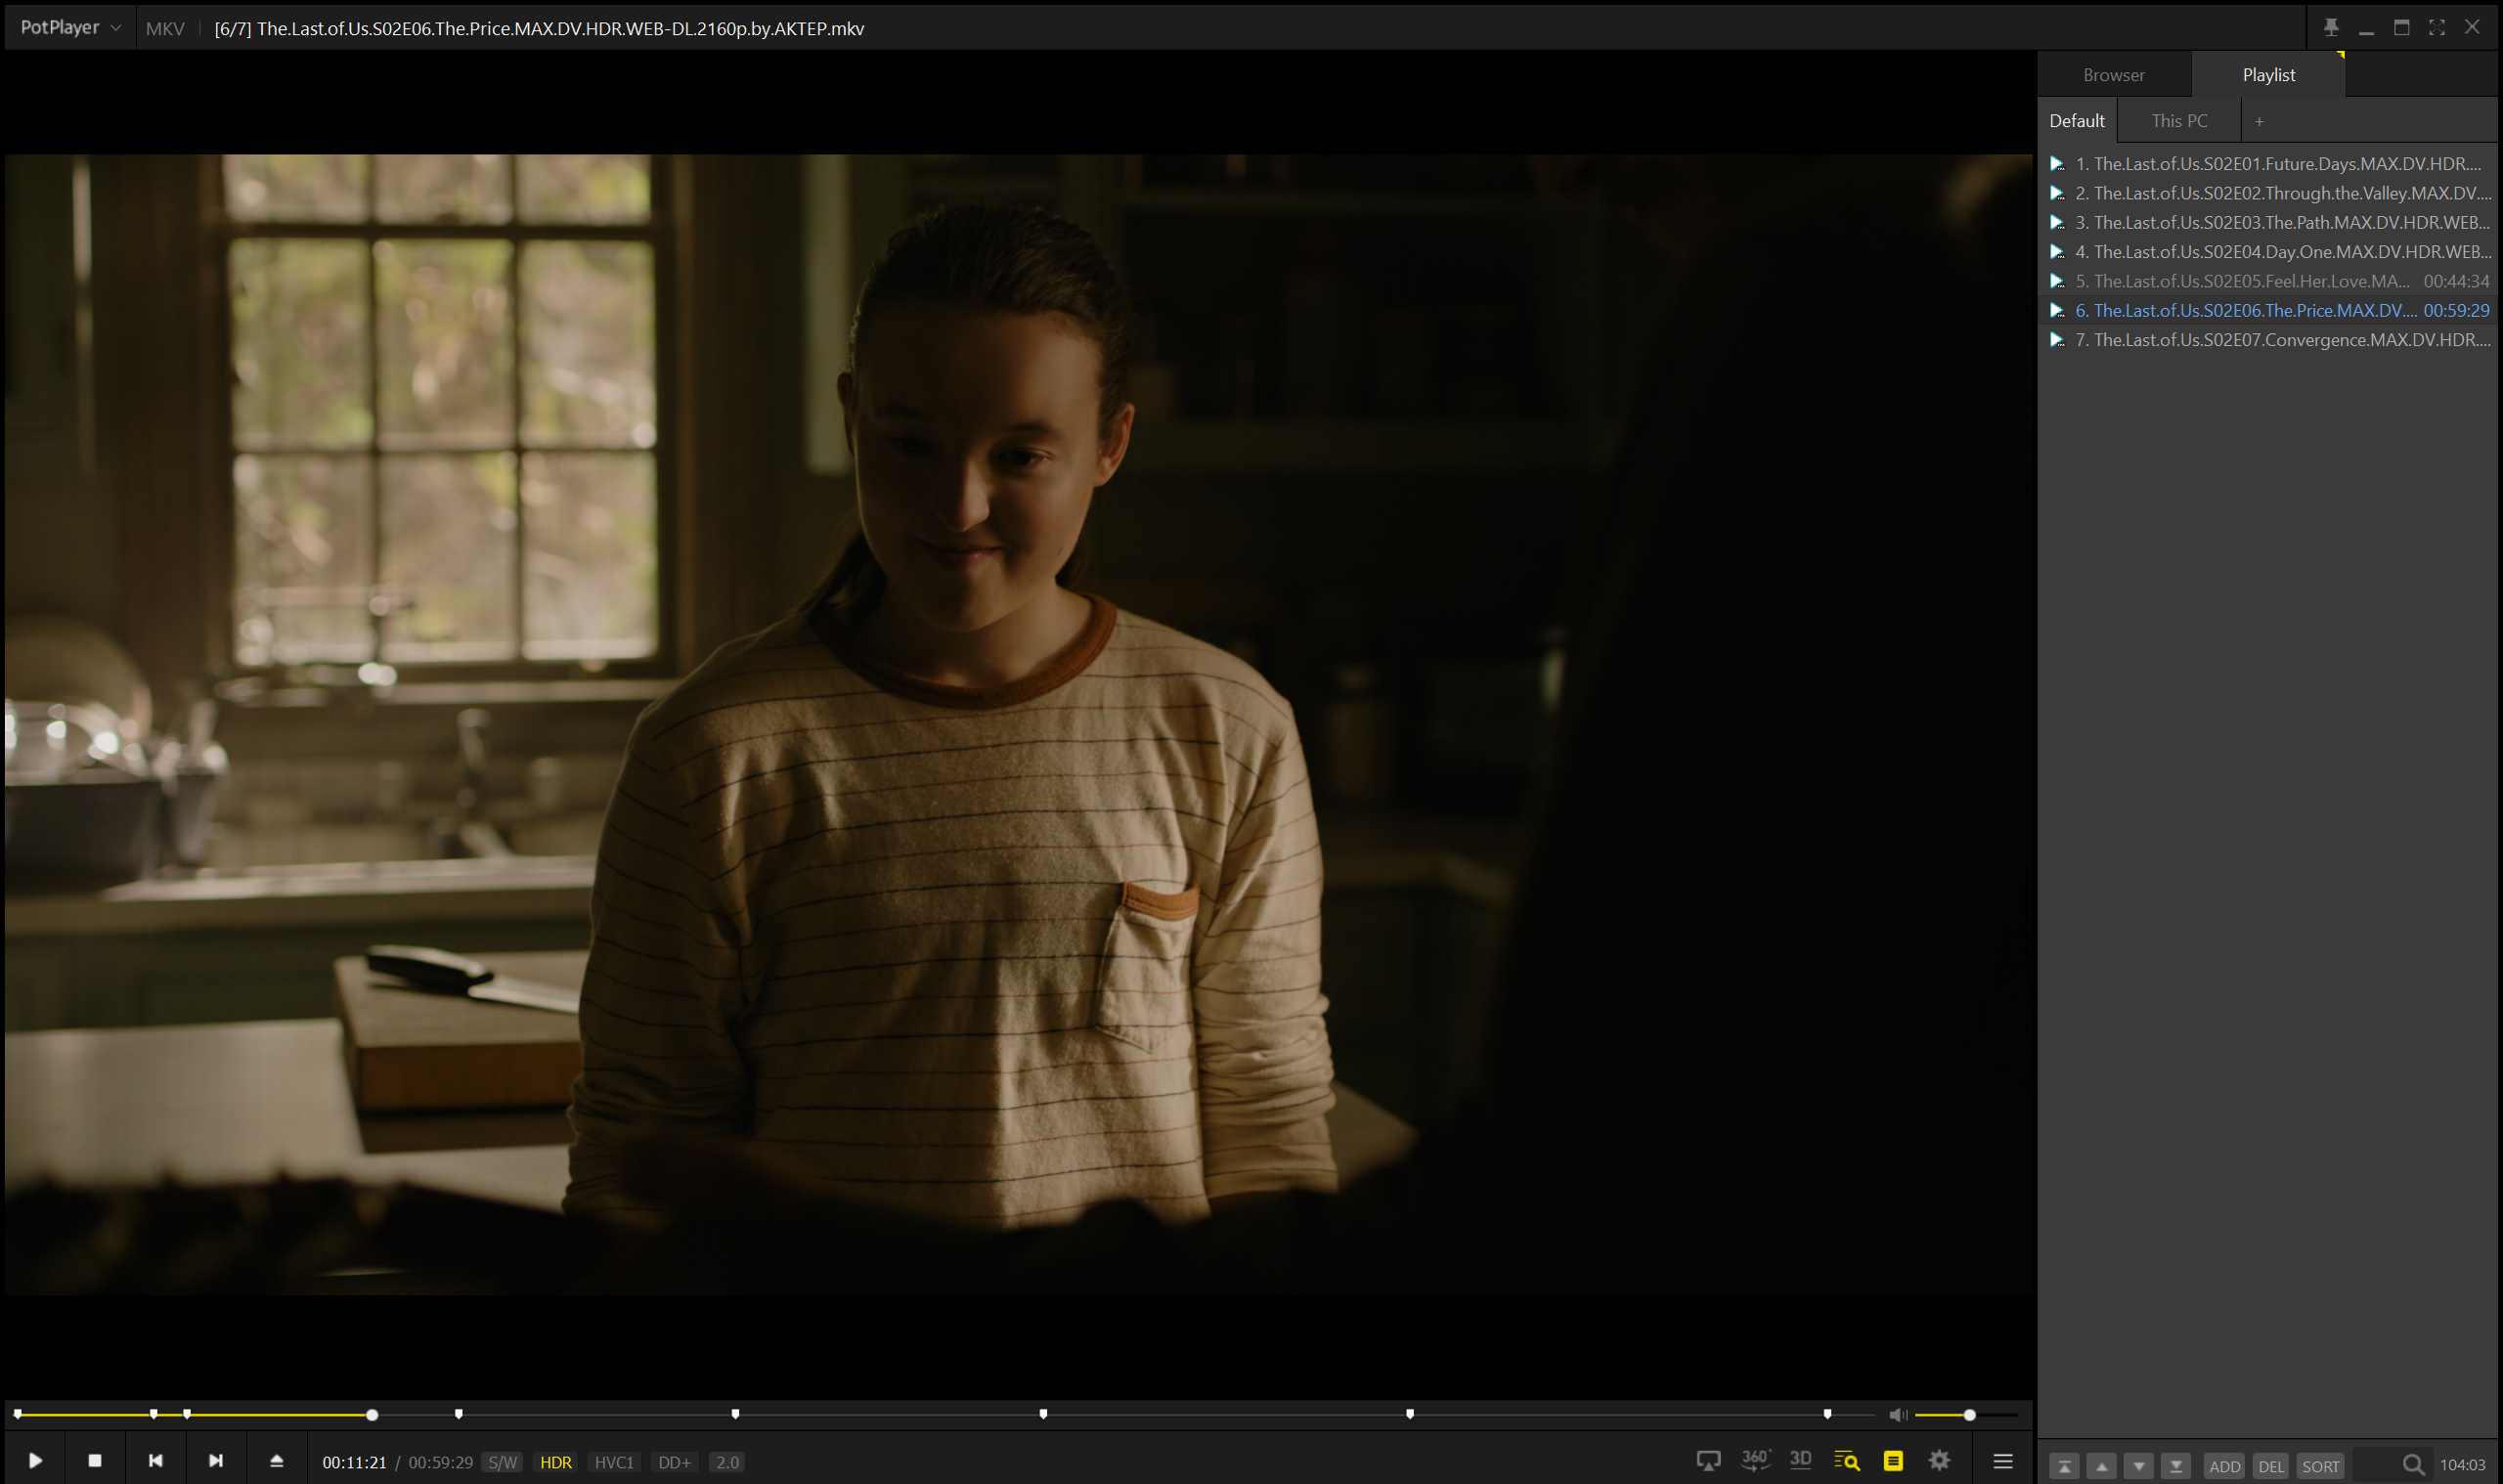This screenshot has width=2503, height=1484.
Task: Click the 00:59:29 total duration
Action: tap(440, 1462)
